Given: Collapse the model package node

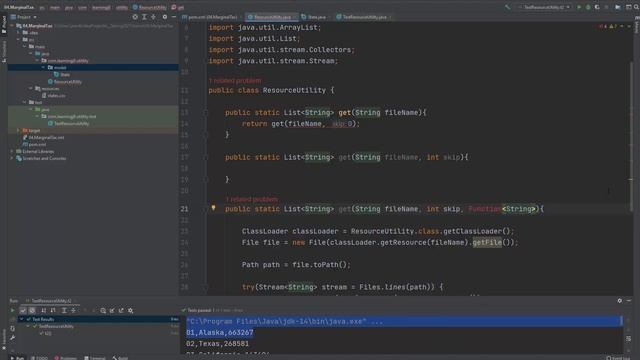Looking at the screenshot, I should click(43, 67).
